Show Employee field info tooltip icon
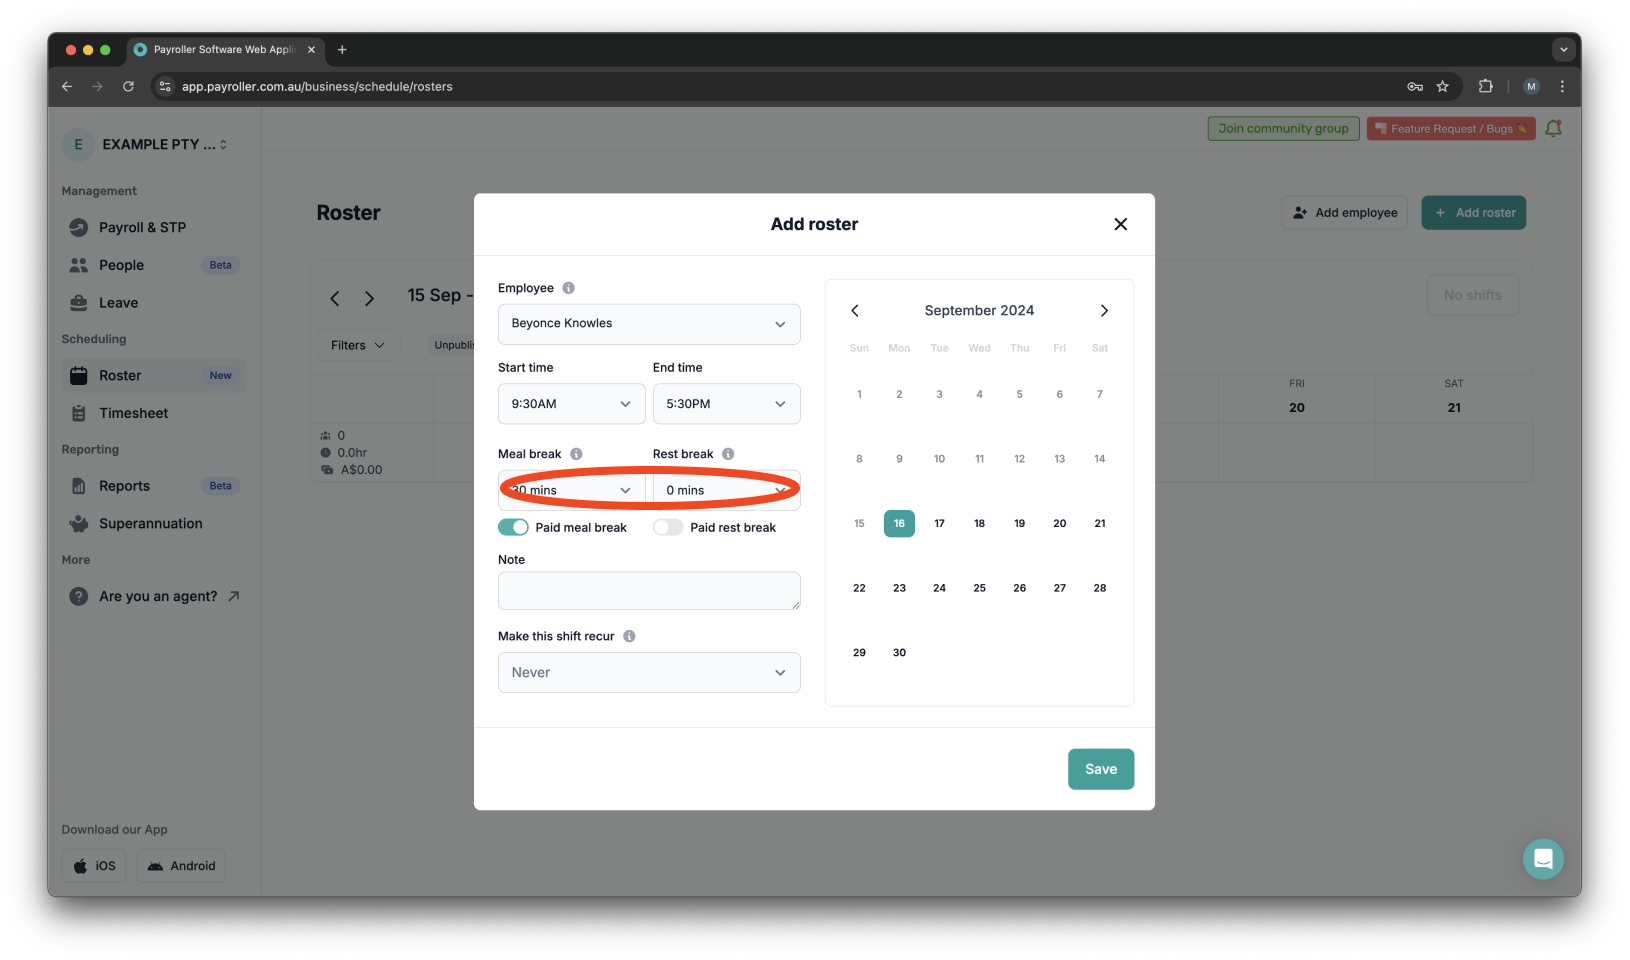Image resolution: width=1630 pixels, height=960 pixels. (568, 288)
